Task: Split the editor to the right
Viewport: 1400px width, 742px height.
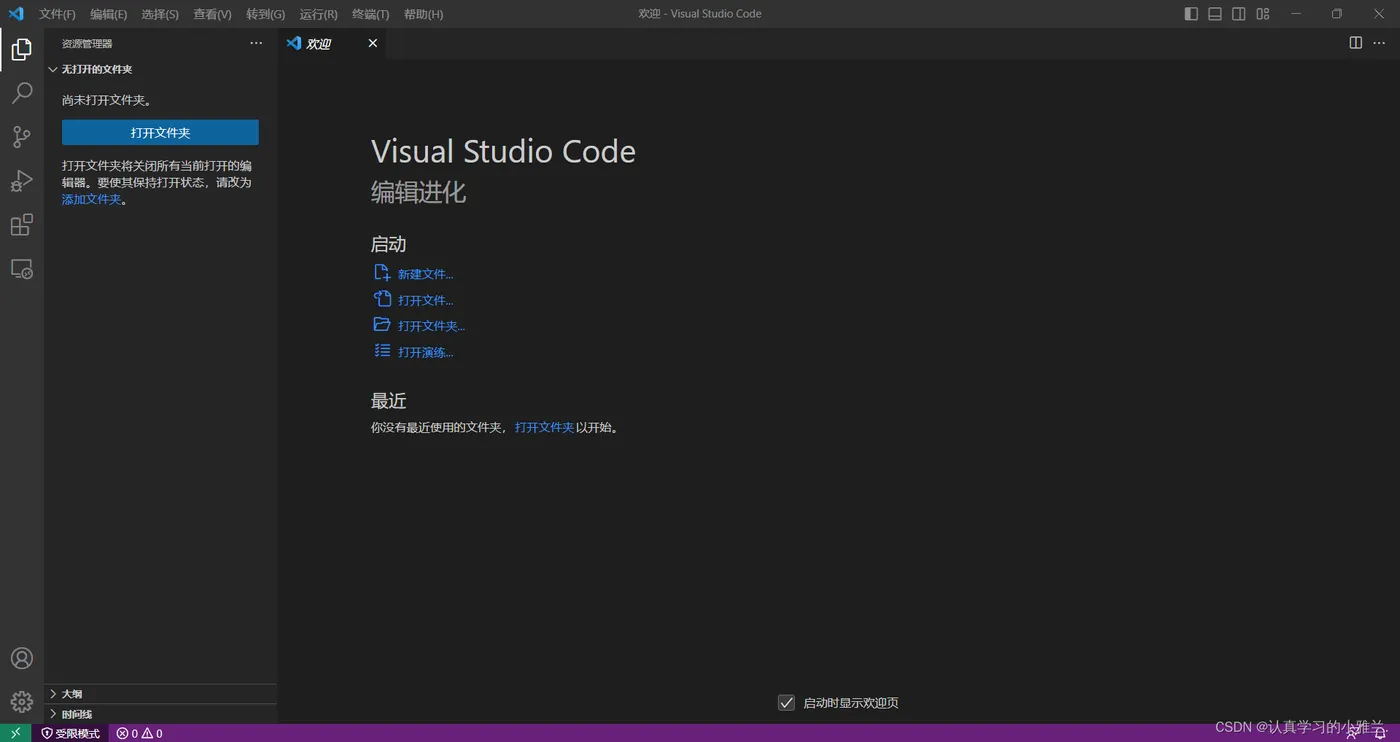Action: [1356, 43]
